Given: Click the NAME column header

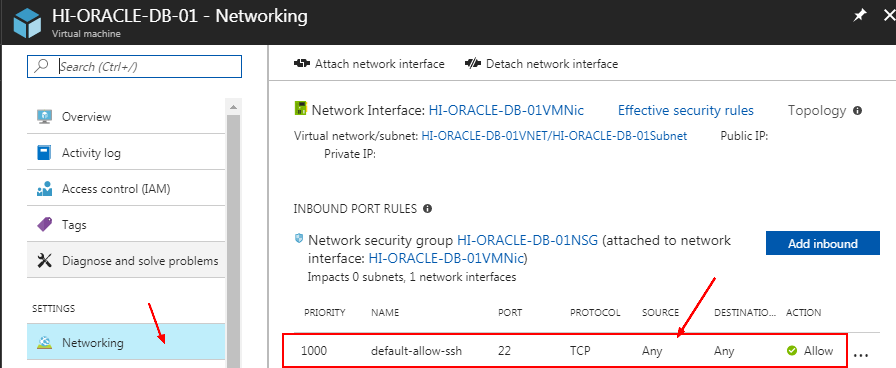Looking at the screenshot, I should tap(385, 313).
